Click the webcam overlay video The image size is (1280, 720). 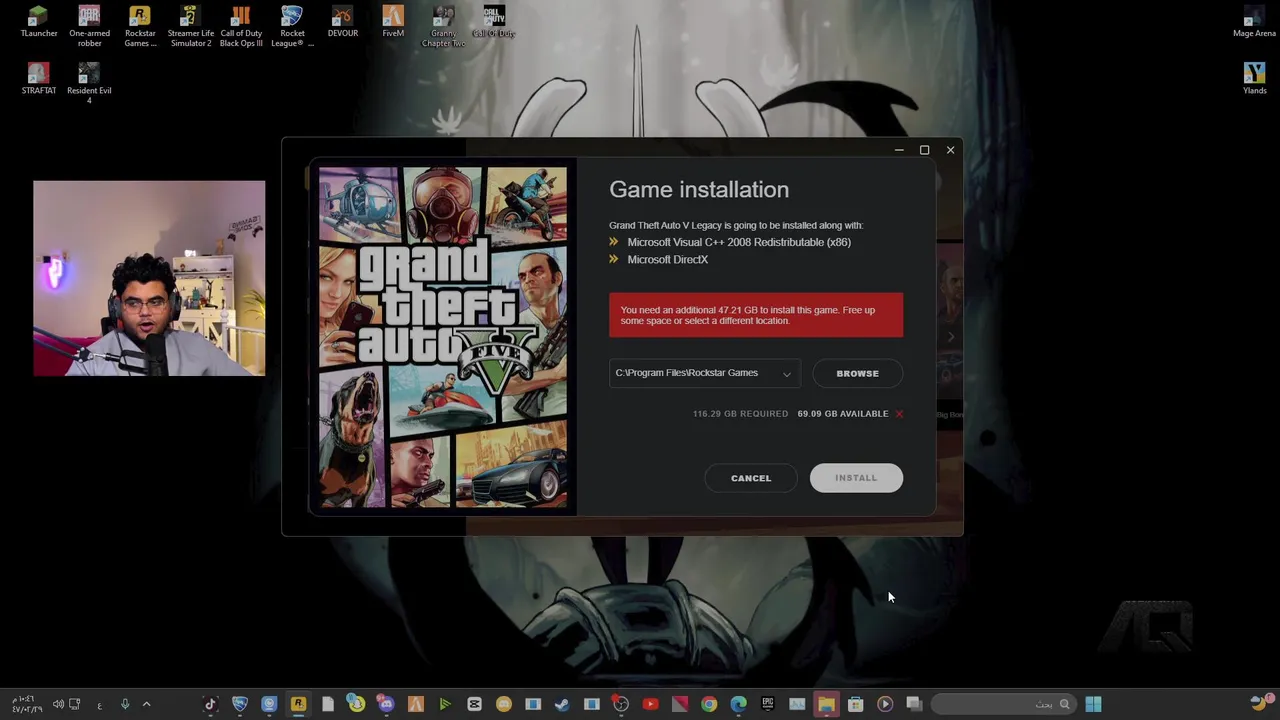[149, 278]
